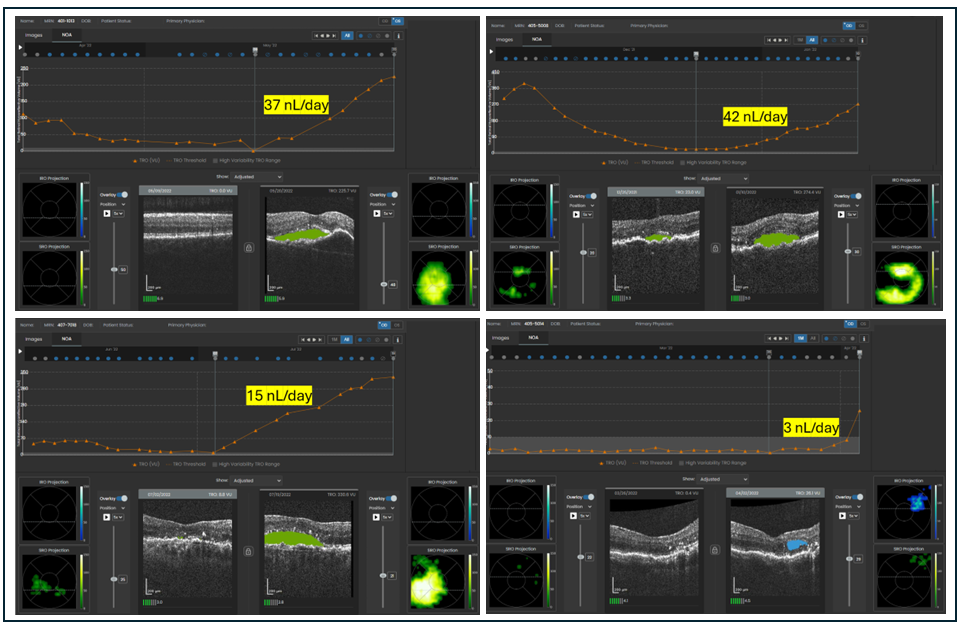Click lock icon between 05/09/2022 and 05/20/2022 scans
This screenshot has height=624, width=960.
249,247
